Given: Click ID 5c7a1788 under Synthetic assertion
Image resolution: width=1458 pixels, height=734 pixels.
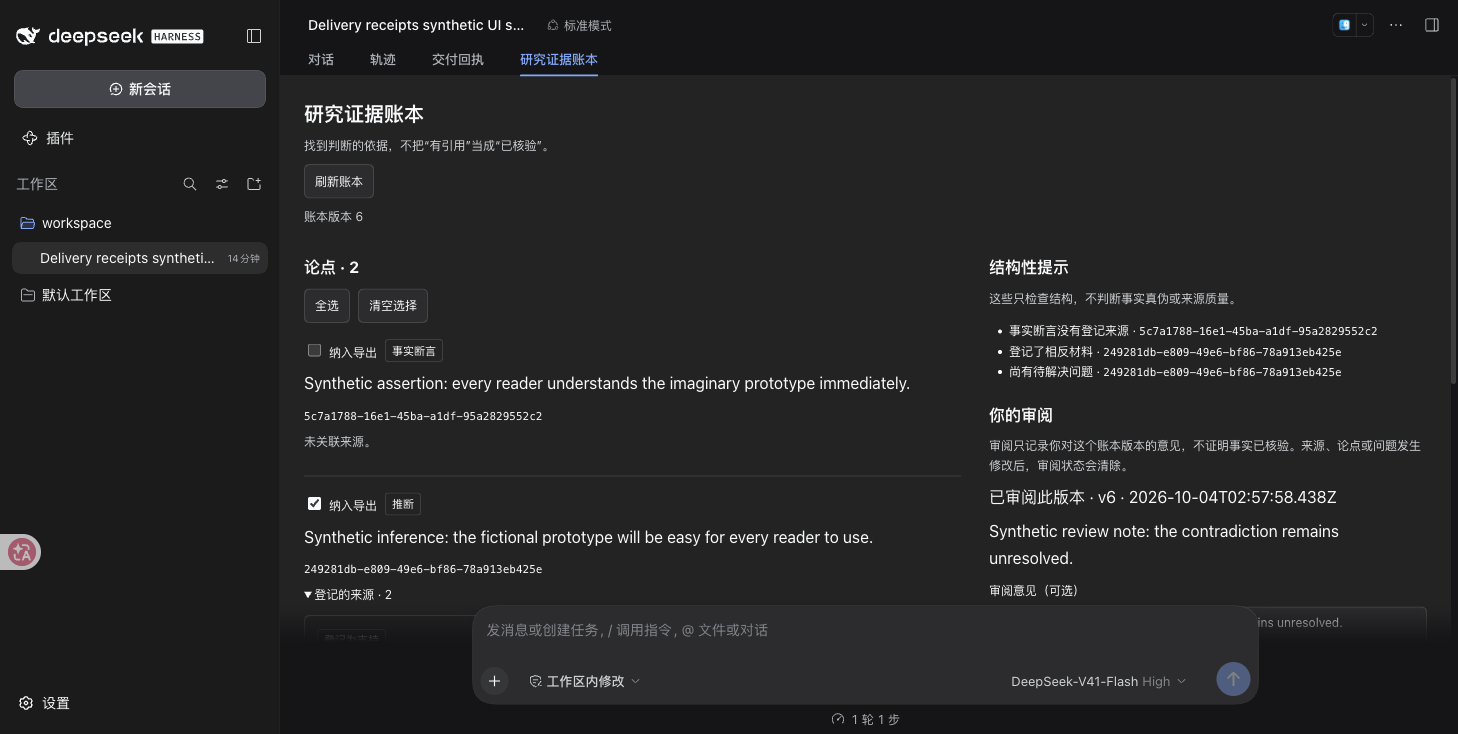Looking at the screenshot, I should coord(423,416).
